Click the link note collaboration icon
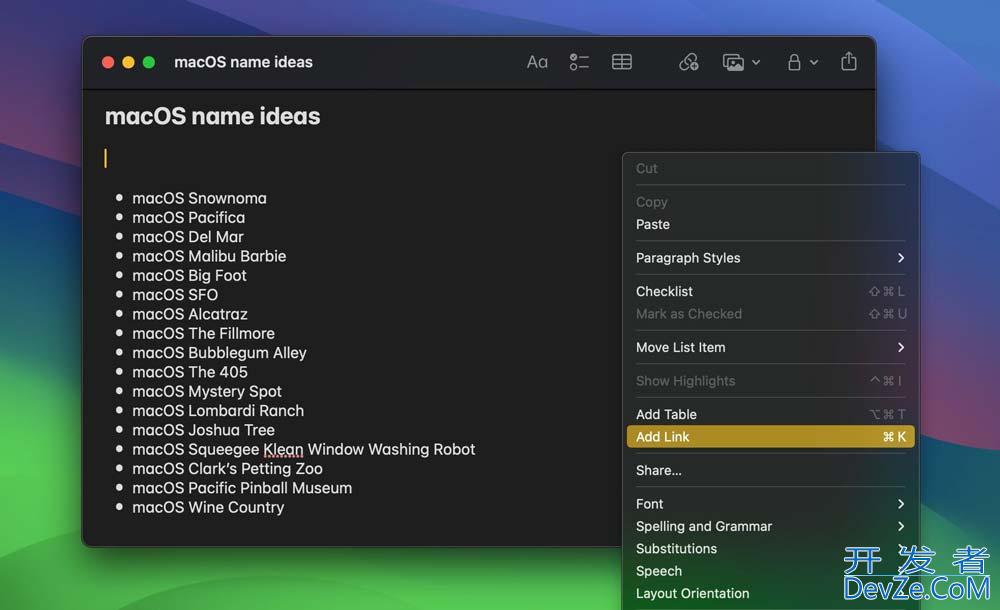The height and width of the screenshot is (610, 1000). [x=688, y=62]
